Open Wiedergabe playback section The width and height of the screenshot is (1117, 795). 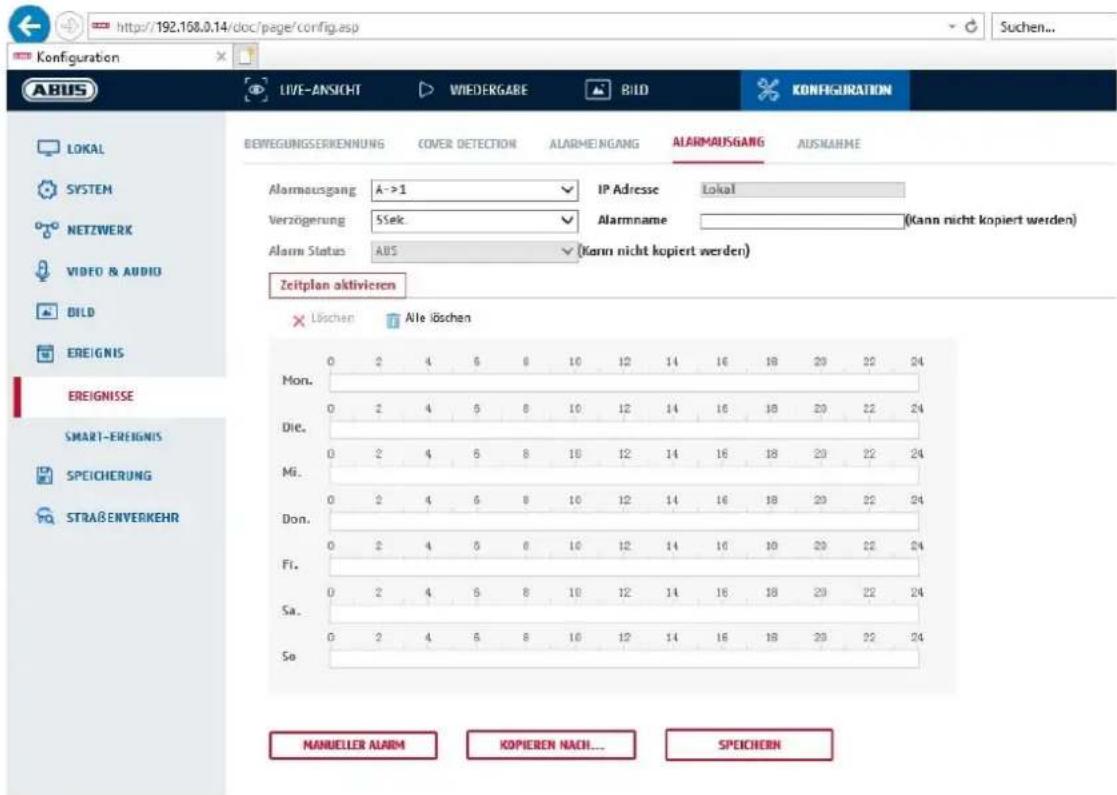click(x=474, y=90)
